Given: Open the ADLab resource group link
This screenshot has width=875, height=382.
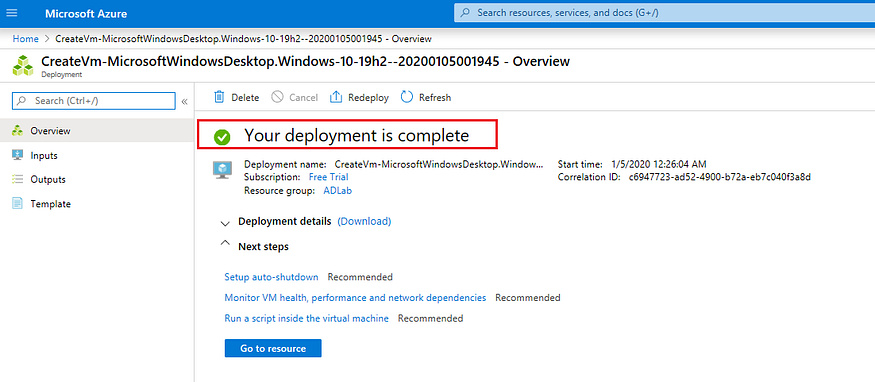Looking at the screenshot, I should 338,190.
